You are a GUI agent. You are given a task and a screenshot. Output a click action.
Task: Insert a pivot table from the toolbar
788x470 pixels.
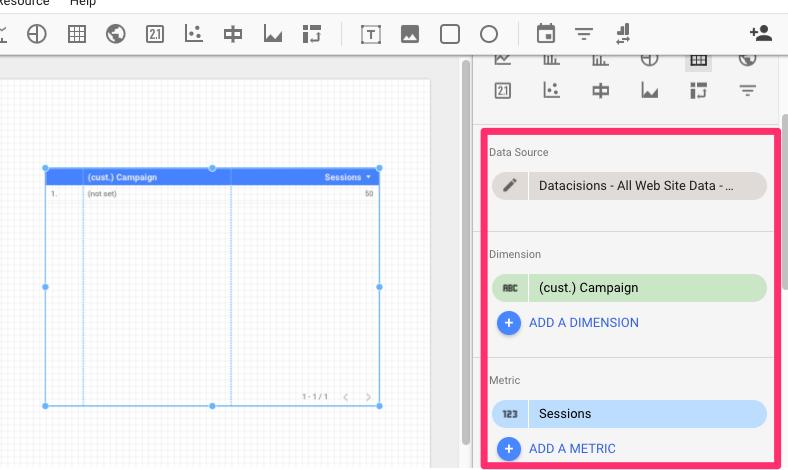click(312, 34)
